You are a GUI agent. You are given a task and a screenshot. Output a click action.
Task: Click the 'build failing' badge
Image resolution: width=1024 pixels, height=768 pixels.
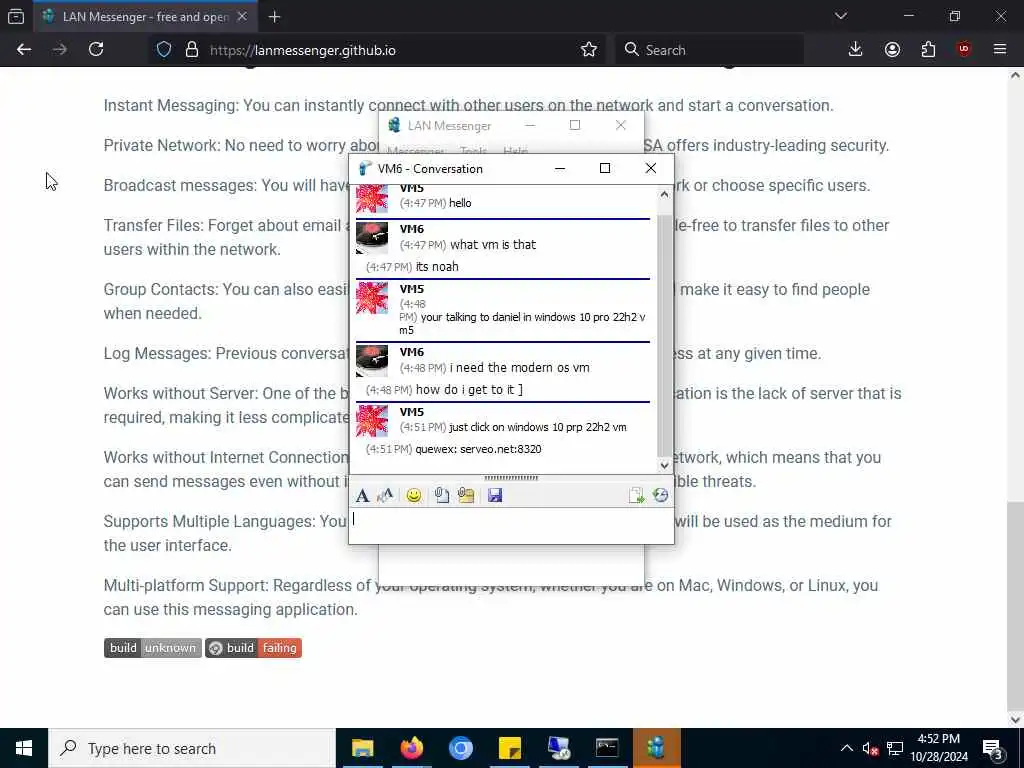point(253,648)
